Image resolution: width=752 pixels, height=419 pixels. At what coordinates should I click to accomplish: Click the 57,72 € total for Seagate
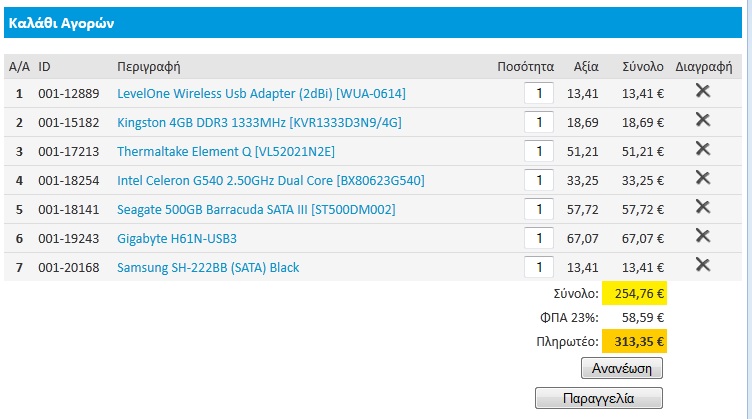tap(643, 210)
